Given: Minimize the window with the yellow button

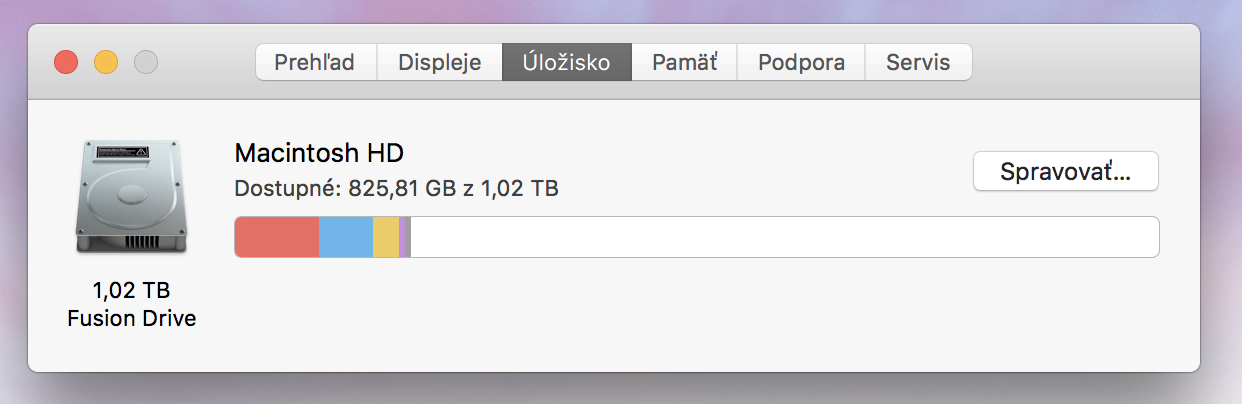Looking at the screenshot, I should 106,62.
